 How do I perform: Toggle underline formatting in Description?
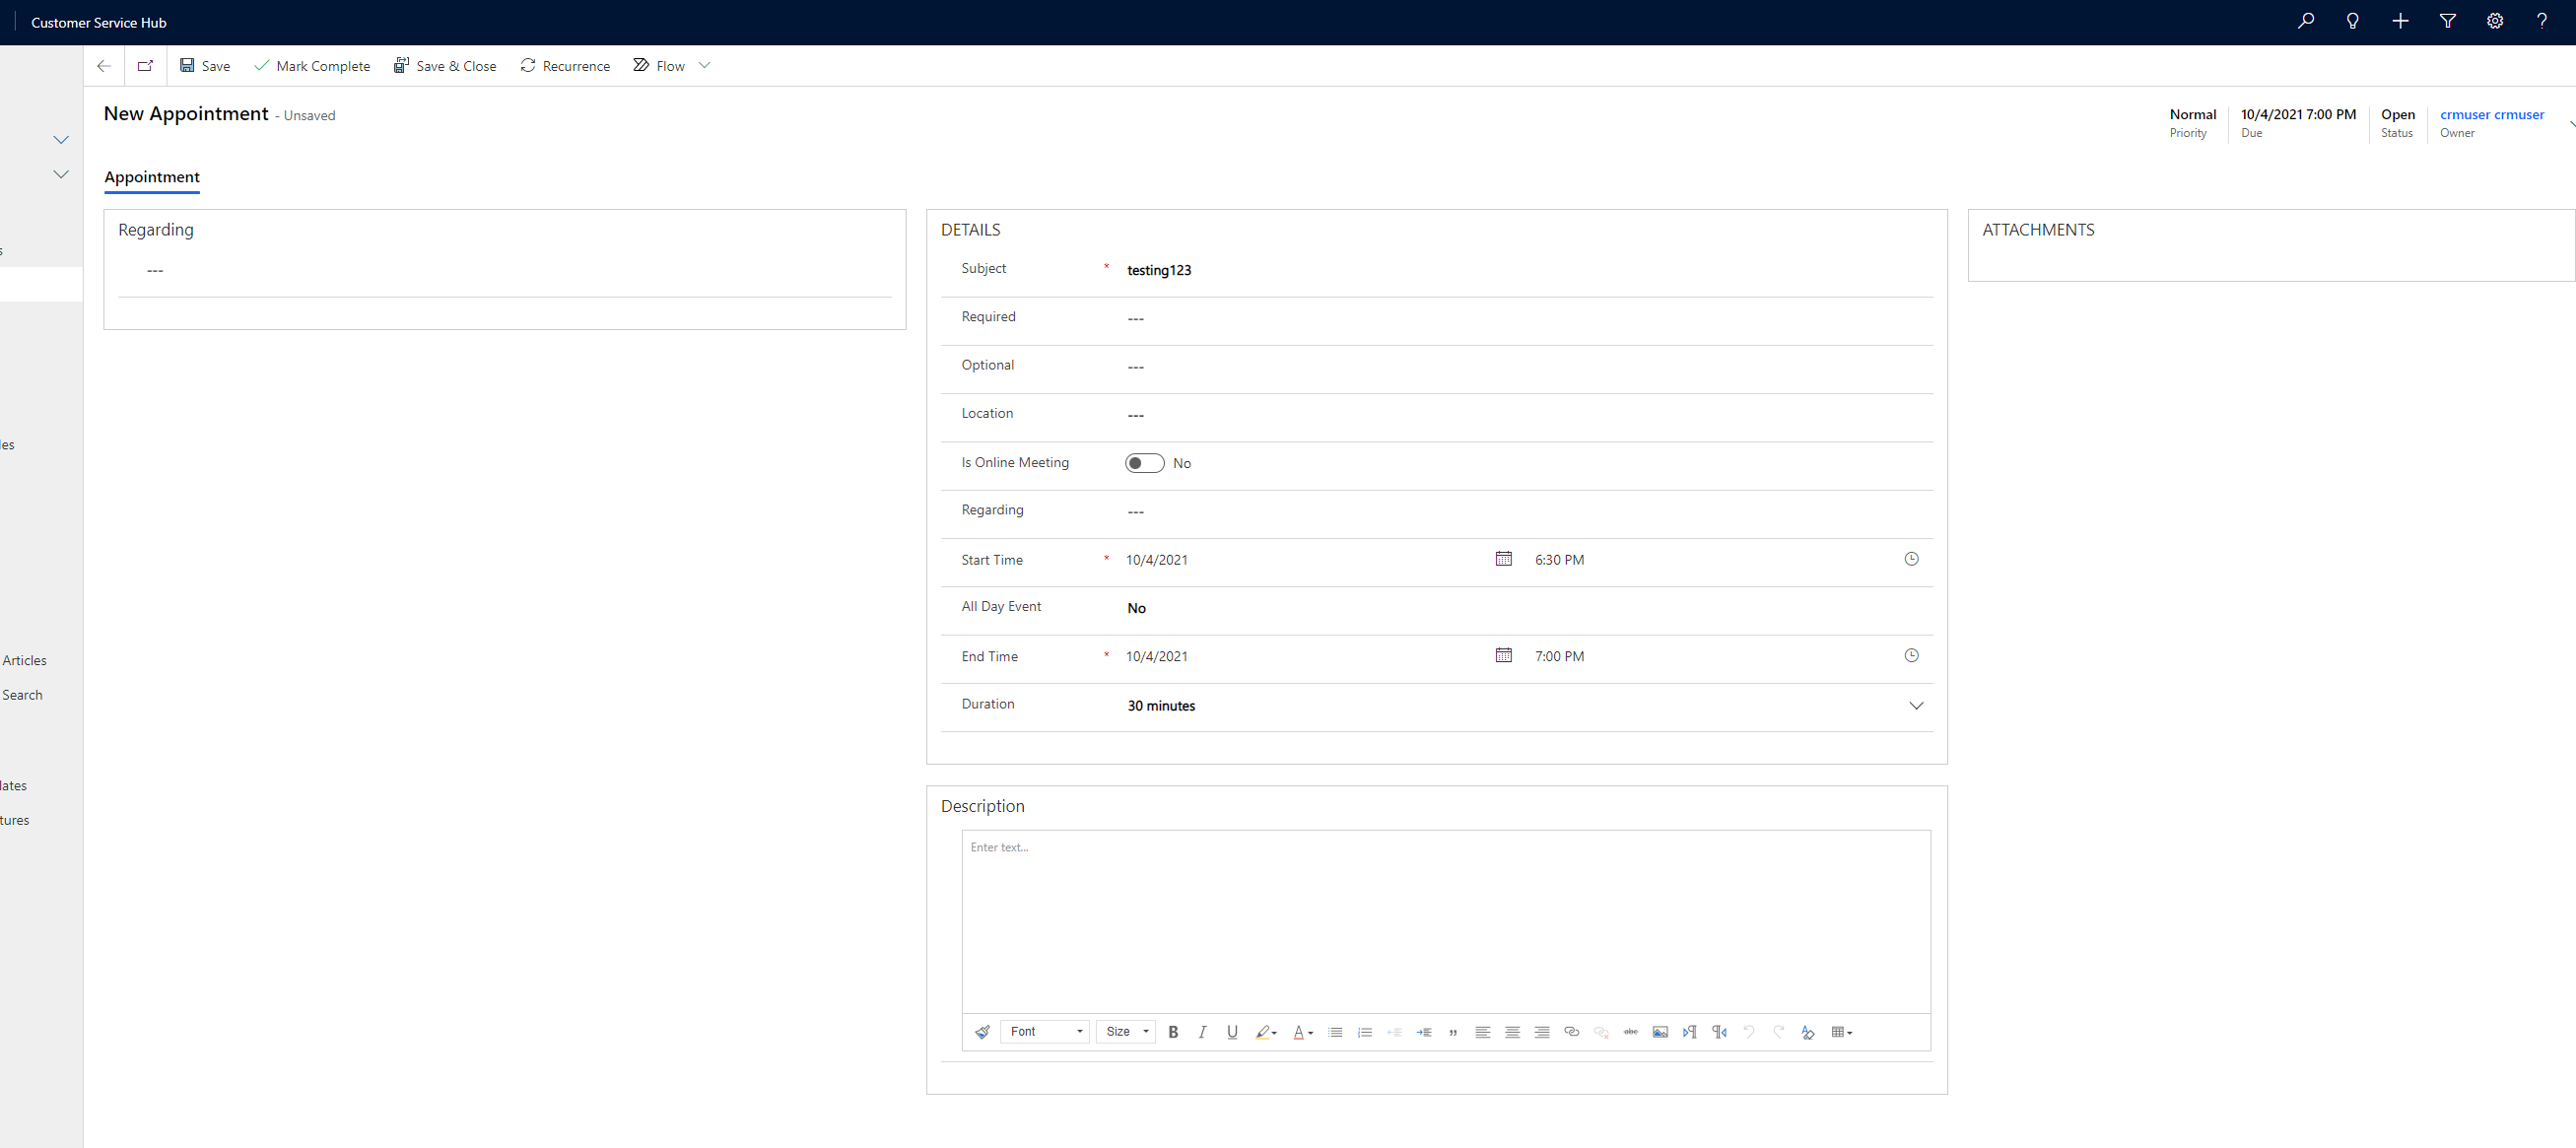point(1231,1031)
